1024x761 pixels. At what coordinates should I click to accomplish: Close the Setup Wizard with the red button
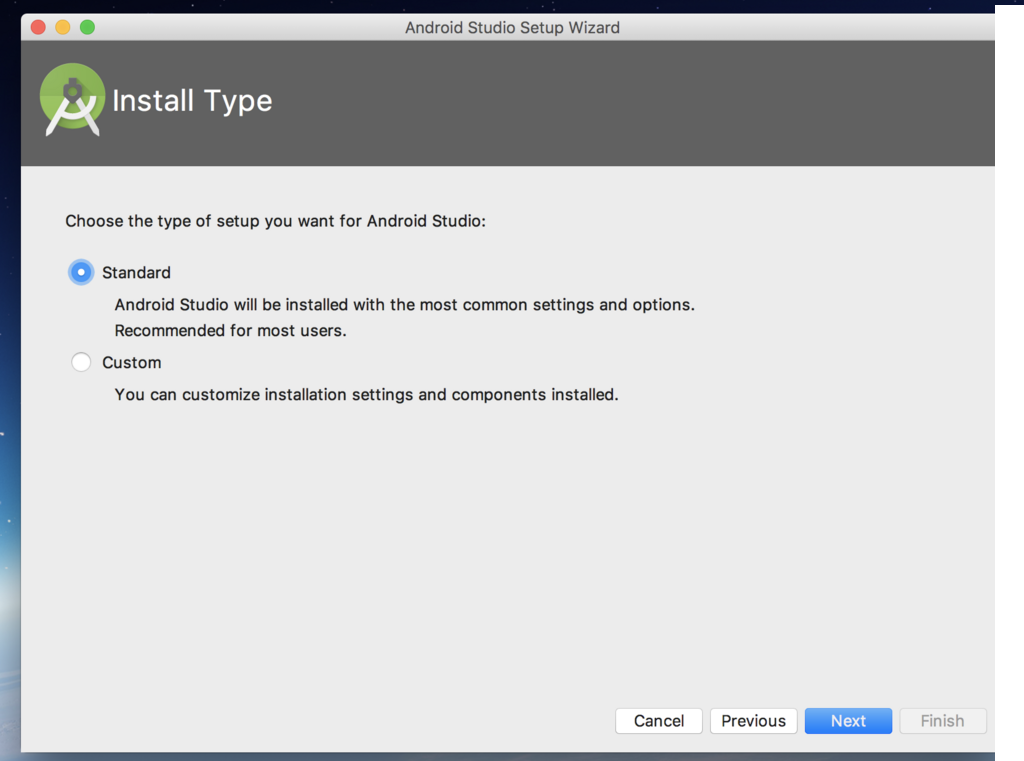(38, 27)
